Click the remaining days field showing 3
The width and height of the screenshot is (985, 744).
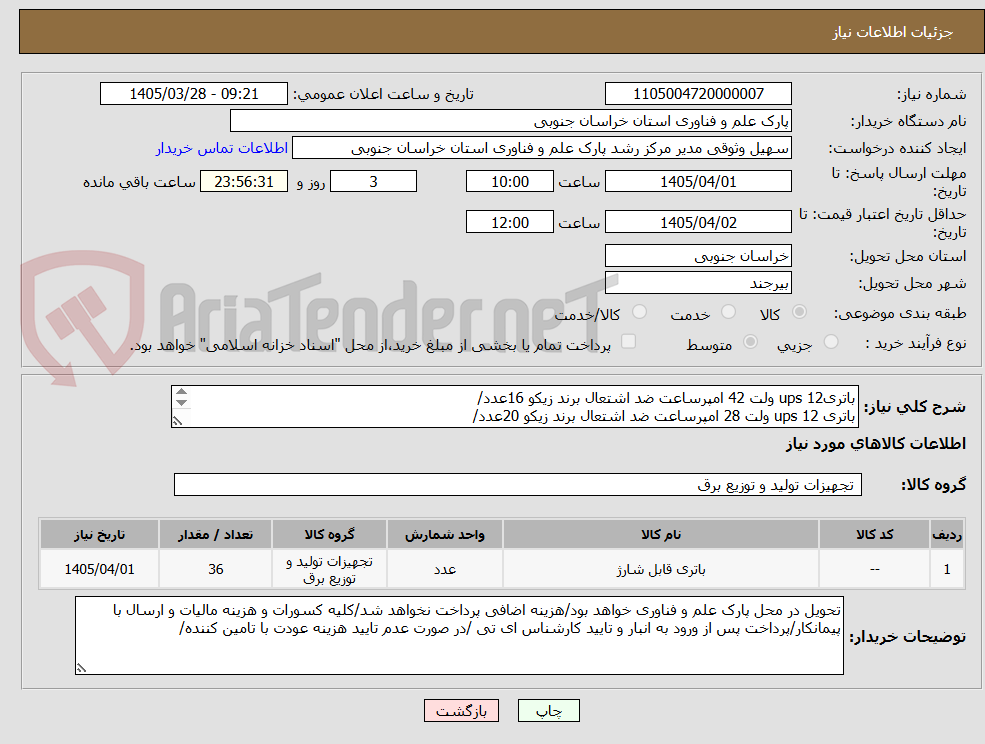(x=373, y=182)
